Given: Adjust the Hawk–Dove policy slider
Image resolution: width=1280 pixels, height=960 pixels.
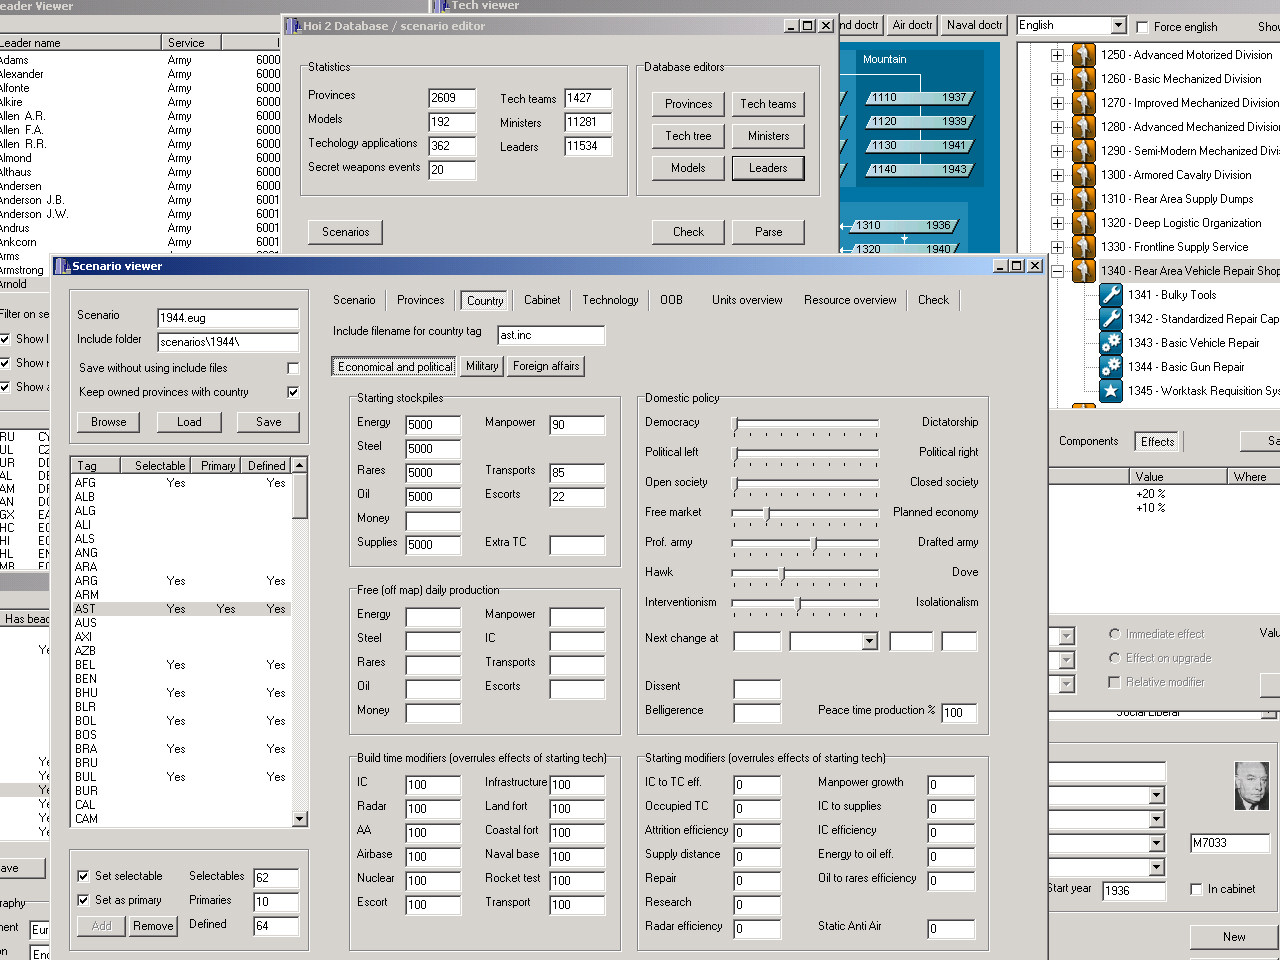Looking at the screenshot, I should [x=782, y=573].
